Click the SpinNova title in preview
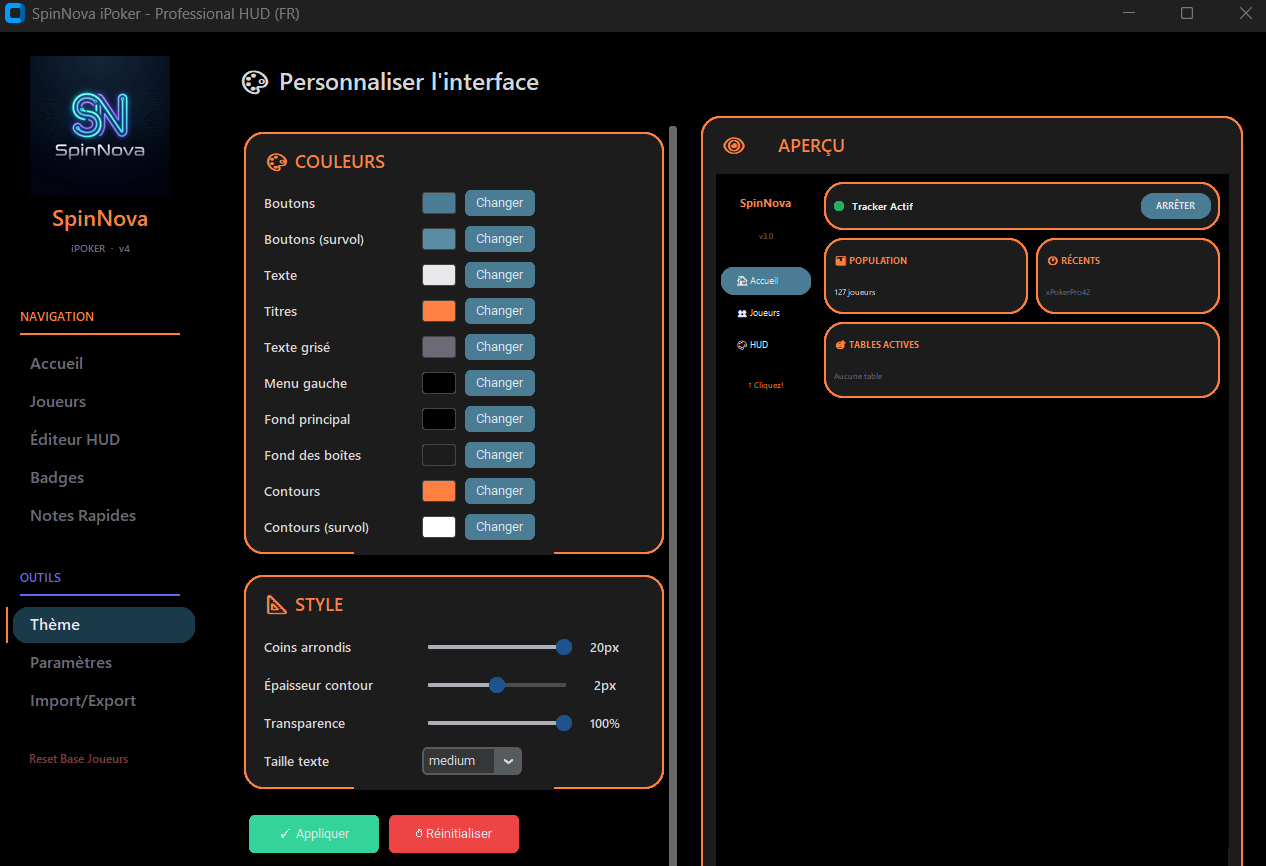The width and height of the screenshot is (1266, 866). tap(765, 203)
